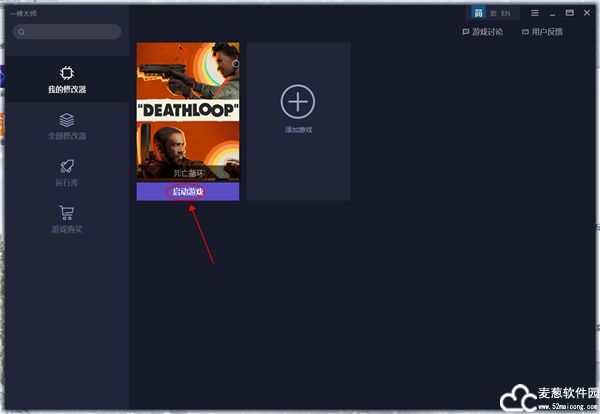The width and height of the screenshot is (600, 414).
Task: Click the magnifier icon in search box
Action: [x=22, y=32]
